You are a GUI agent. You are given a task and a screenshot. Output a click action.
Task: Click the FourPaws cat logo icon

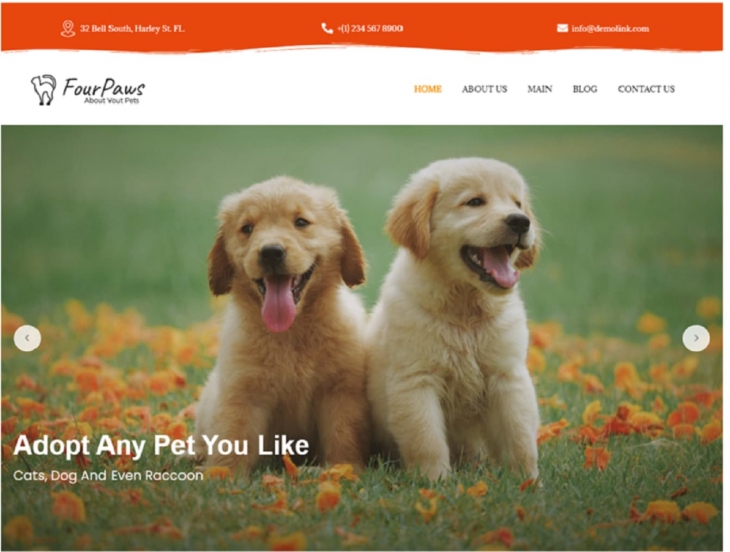44,89
